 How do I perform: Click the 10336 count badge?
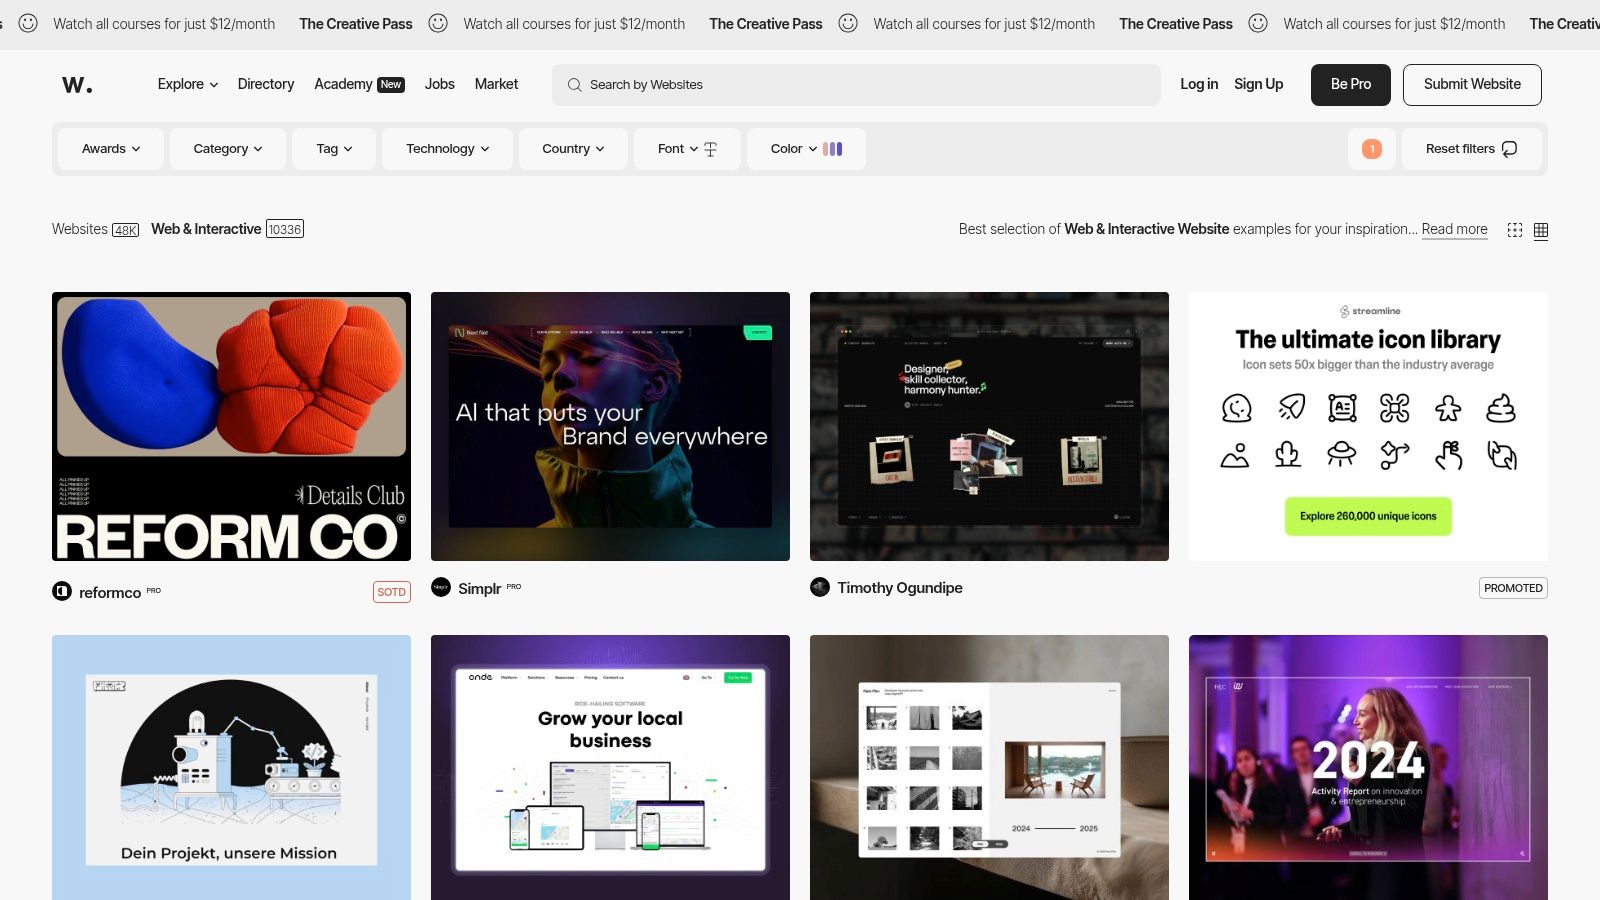click(x=285, y=229)
